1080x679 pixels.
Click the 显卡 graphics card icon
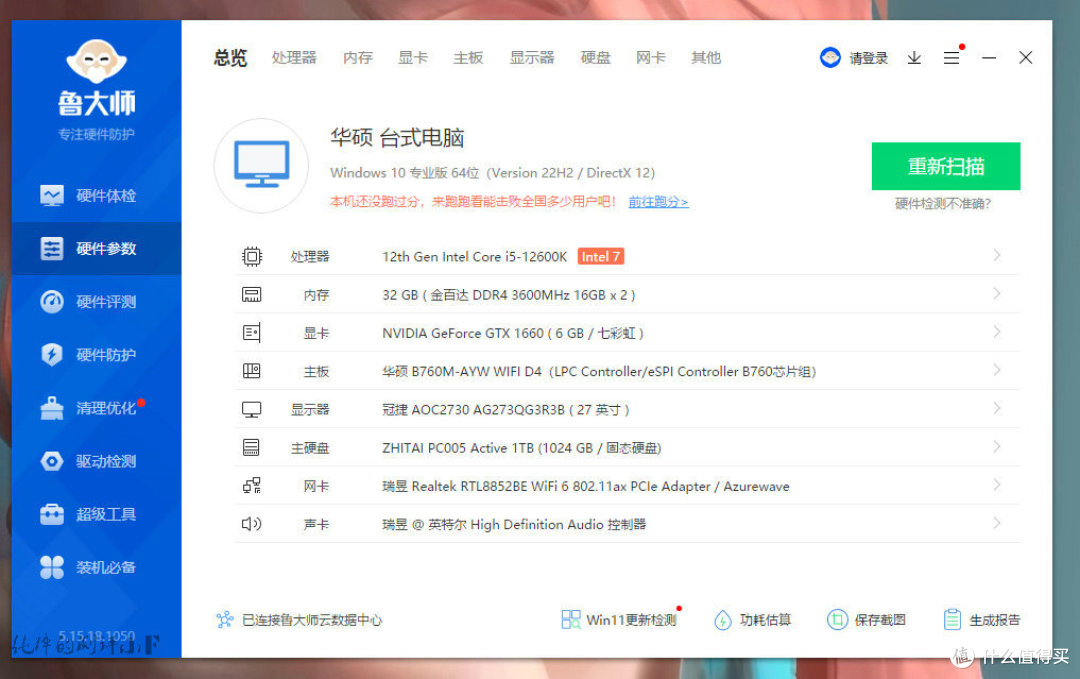pyautogui.click(x=251, y=333)
